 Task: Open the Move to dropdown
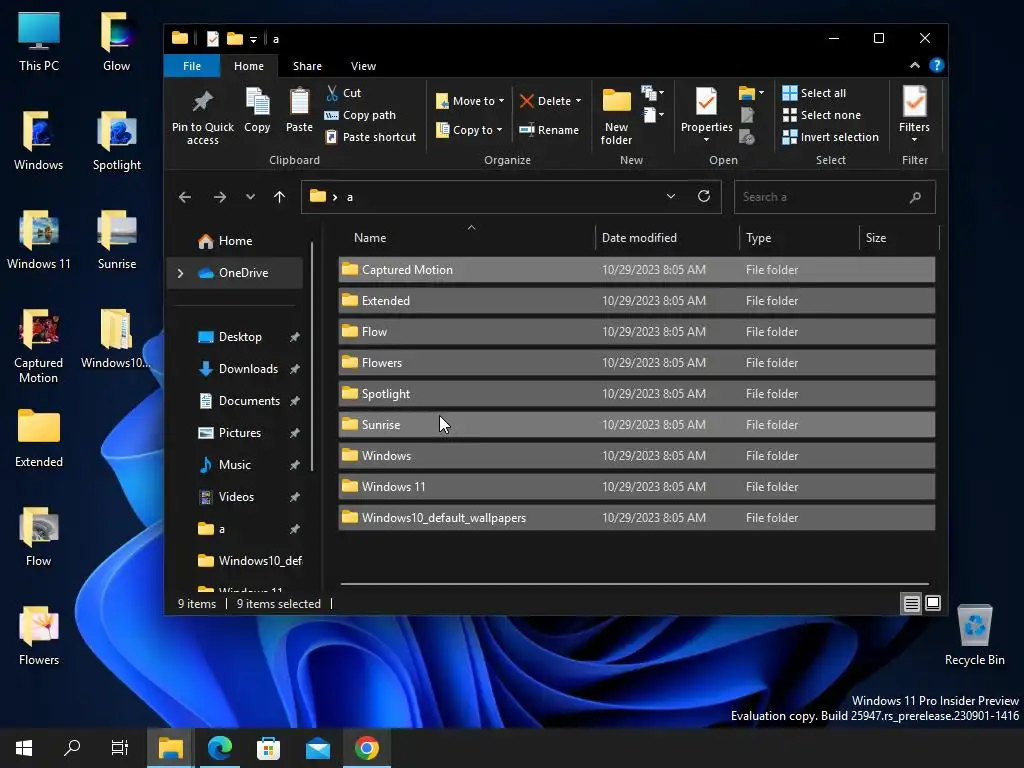pyautogui.click(x=470, y=101)
